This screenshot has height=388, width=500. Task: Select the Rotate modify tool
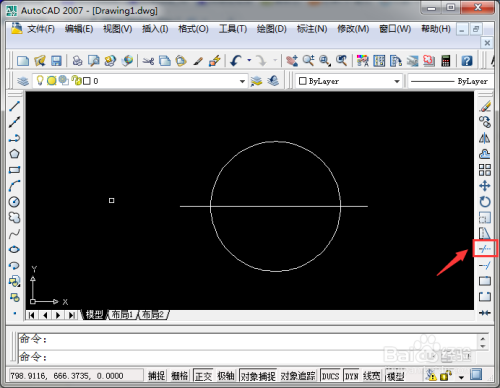click(485, 202)
